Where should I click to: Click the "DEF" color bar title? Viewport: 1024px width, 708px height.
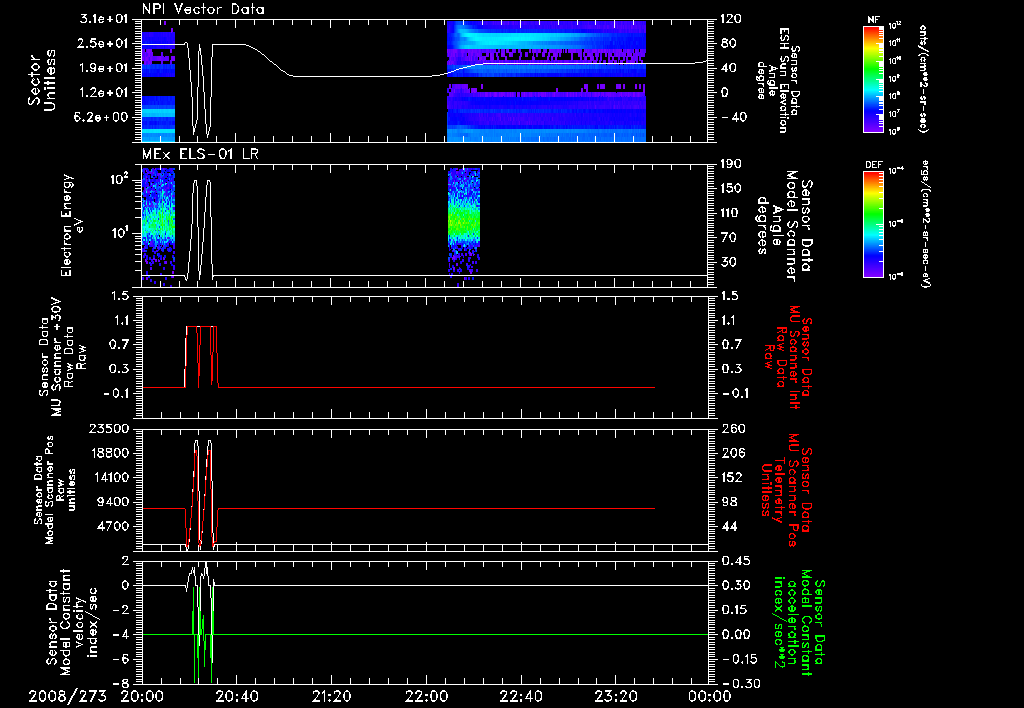874,165
